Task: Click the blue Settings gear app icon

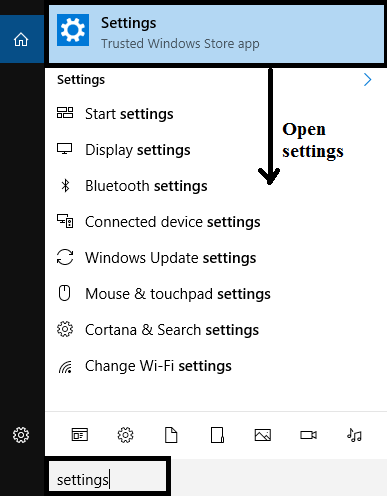Action: pyautogui.click(x=73, y=30)
